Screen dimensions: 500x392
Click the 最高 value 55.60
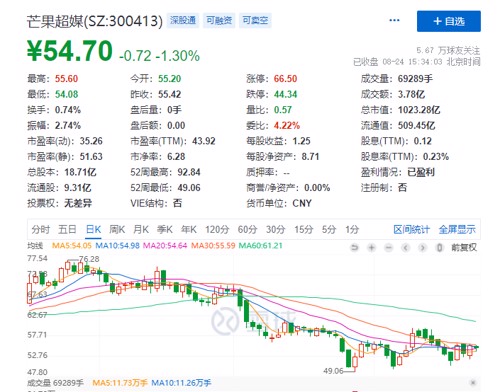click(66, 79)
